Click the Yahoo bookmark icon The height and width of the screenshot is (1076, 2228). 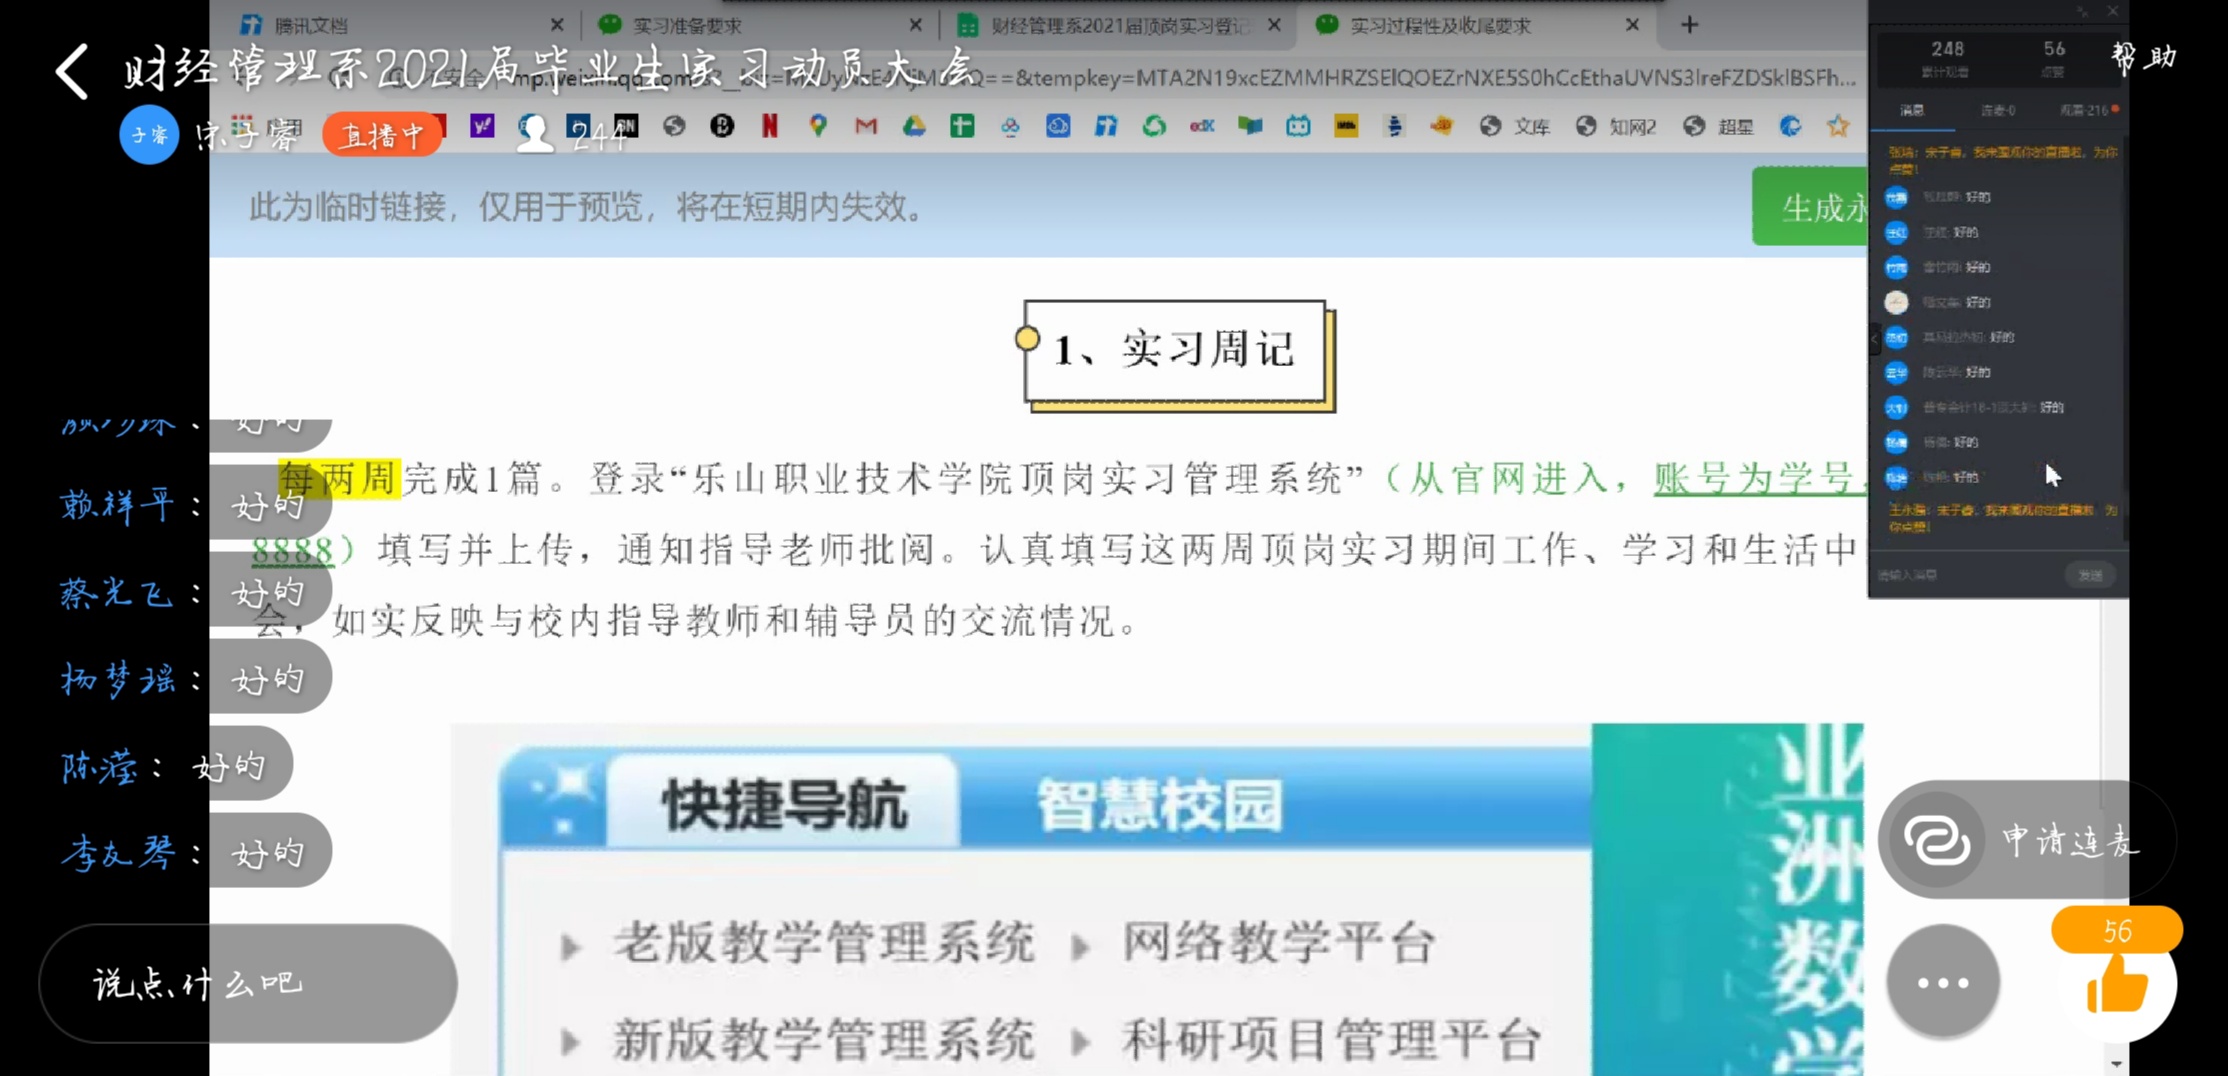[482, 126]
